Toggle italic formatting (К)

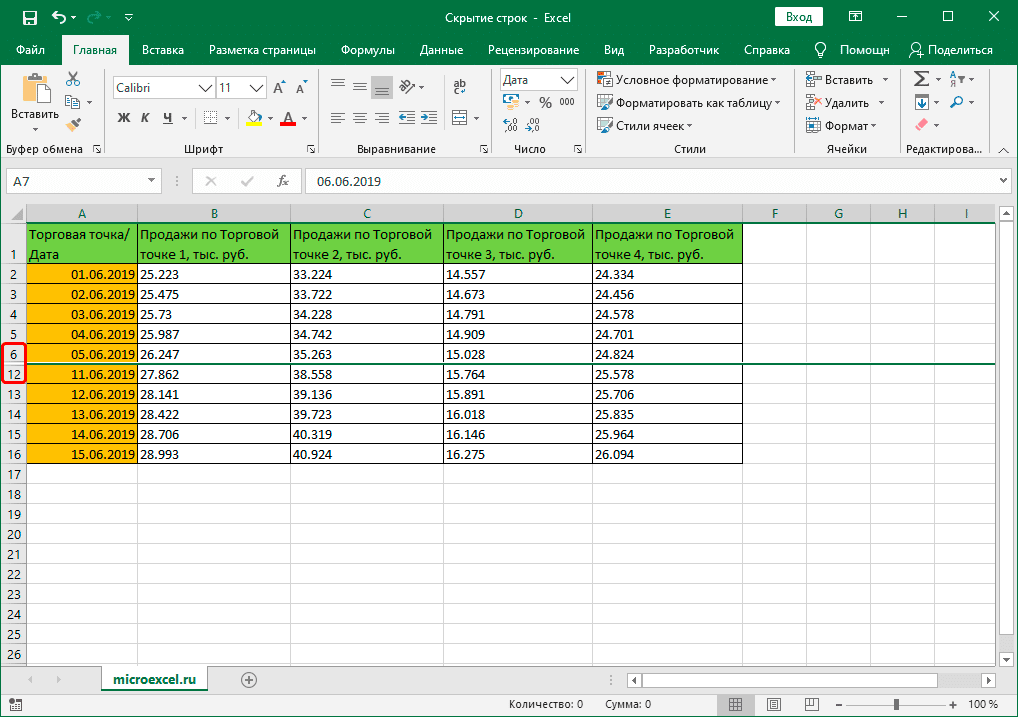[146, 118]
